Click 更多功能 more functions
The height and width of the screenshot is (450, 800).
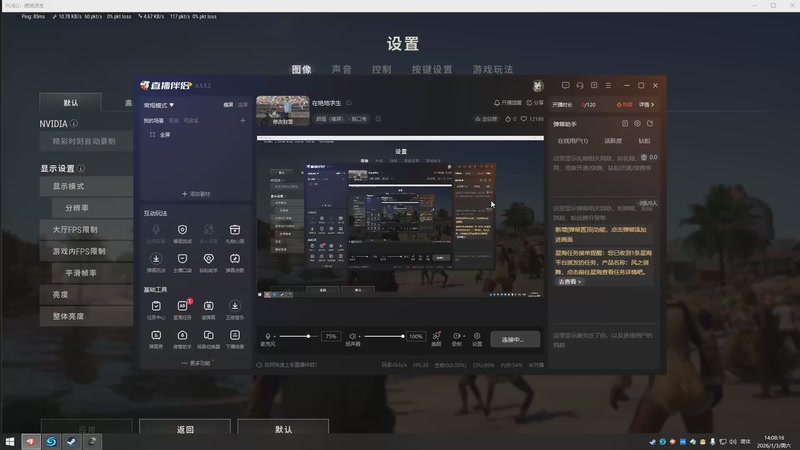coord(196,363)
